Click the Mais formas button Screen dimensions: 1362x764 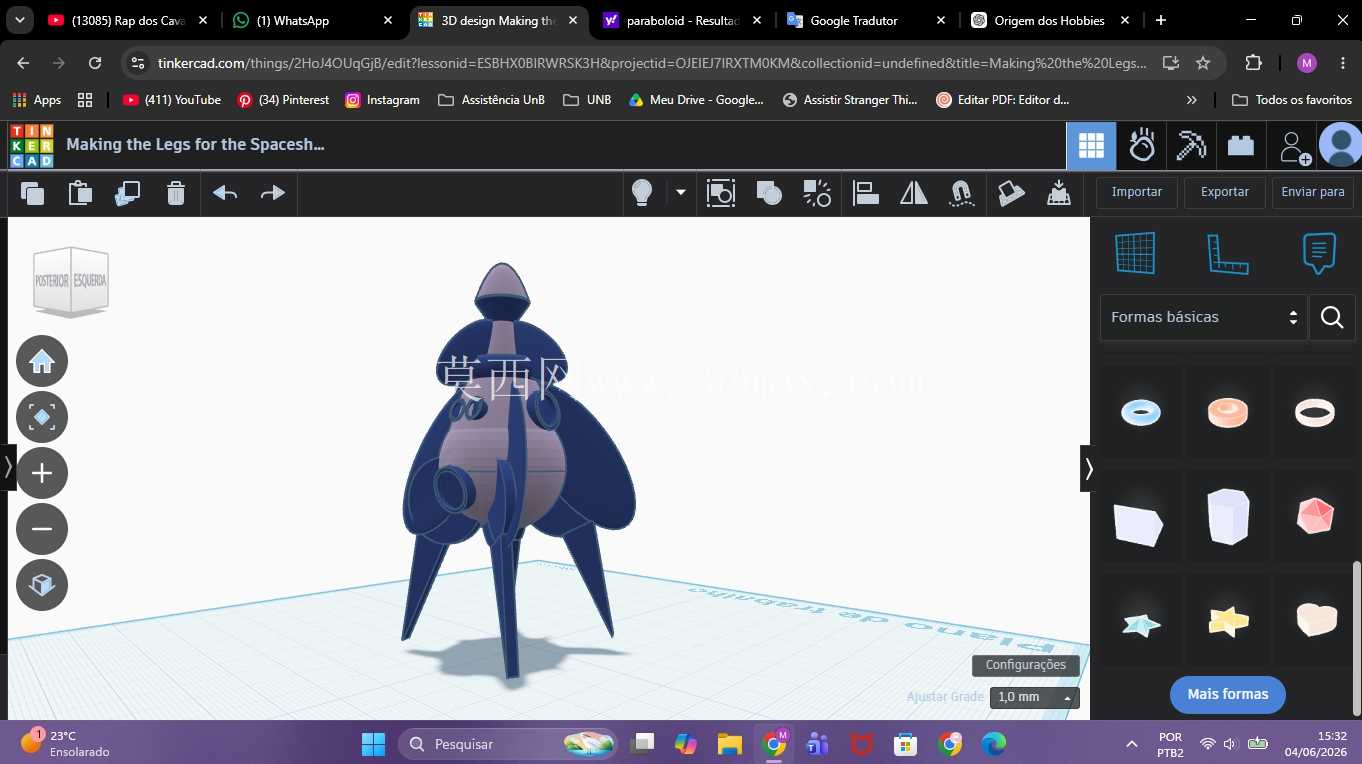click(1228, 694)
